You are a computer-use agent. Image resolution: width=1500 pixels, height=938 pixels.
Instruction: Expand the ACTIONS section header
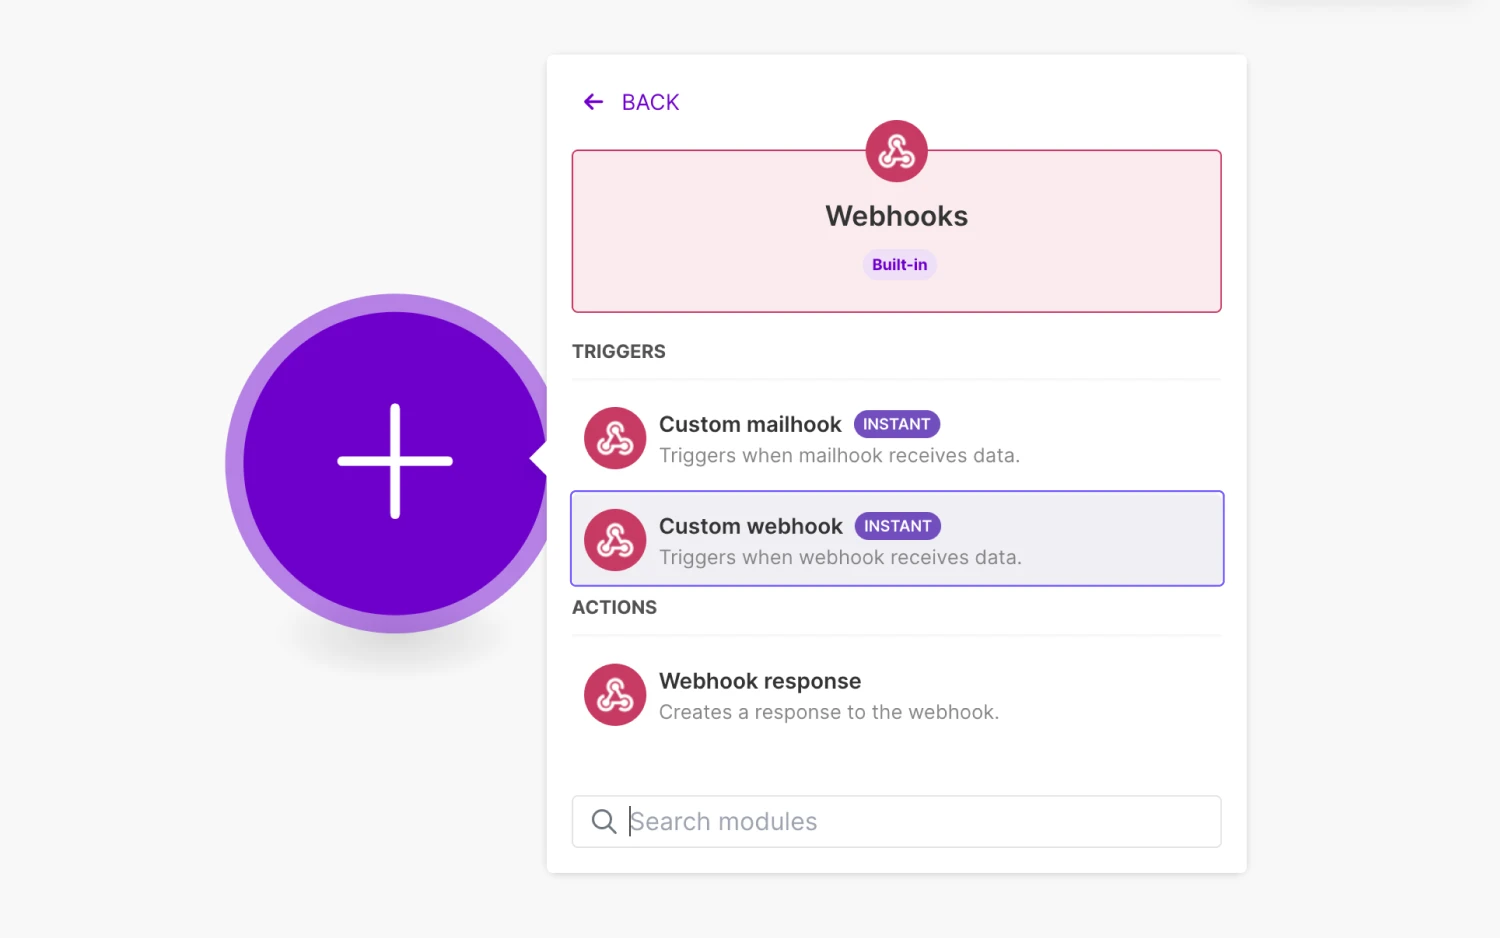click(614, 607)
